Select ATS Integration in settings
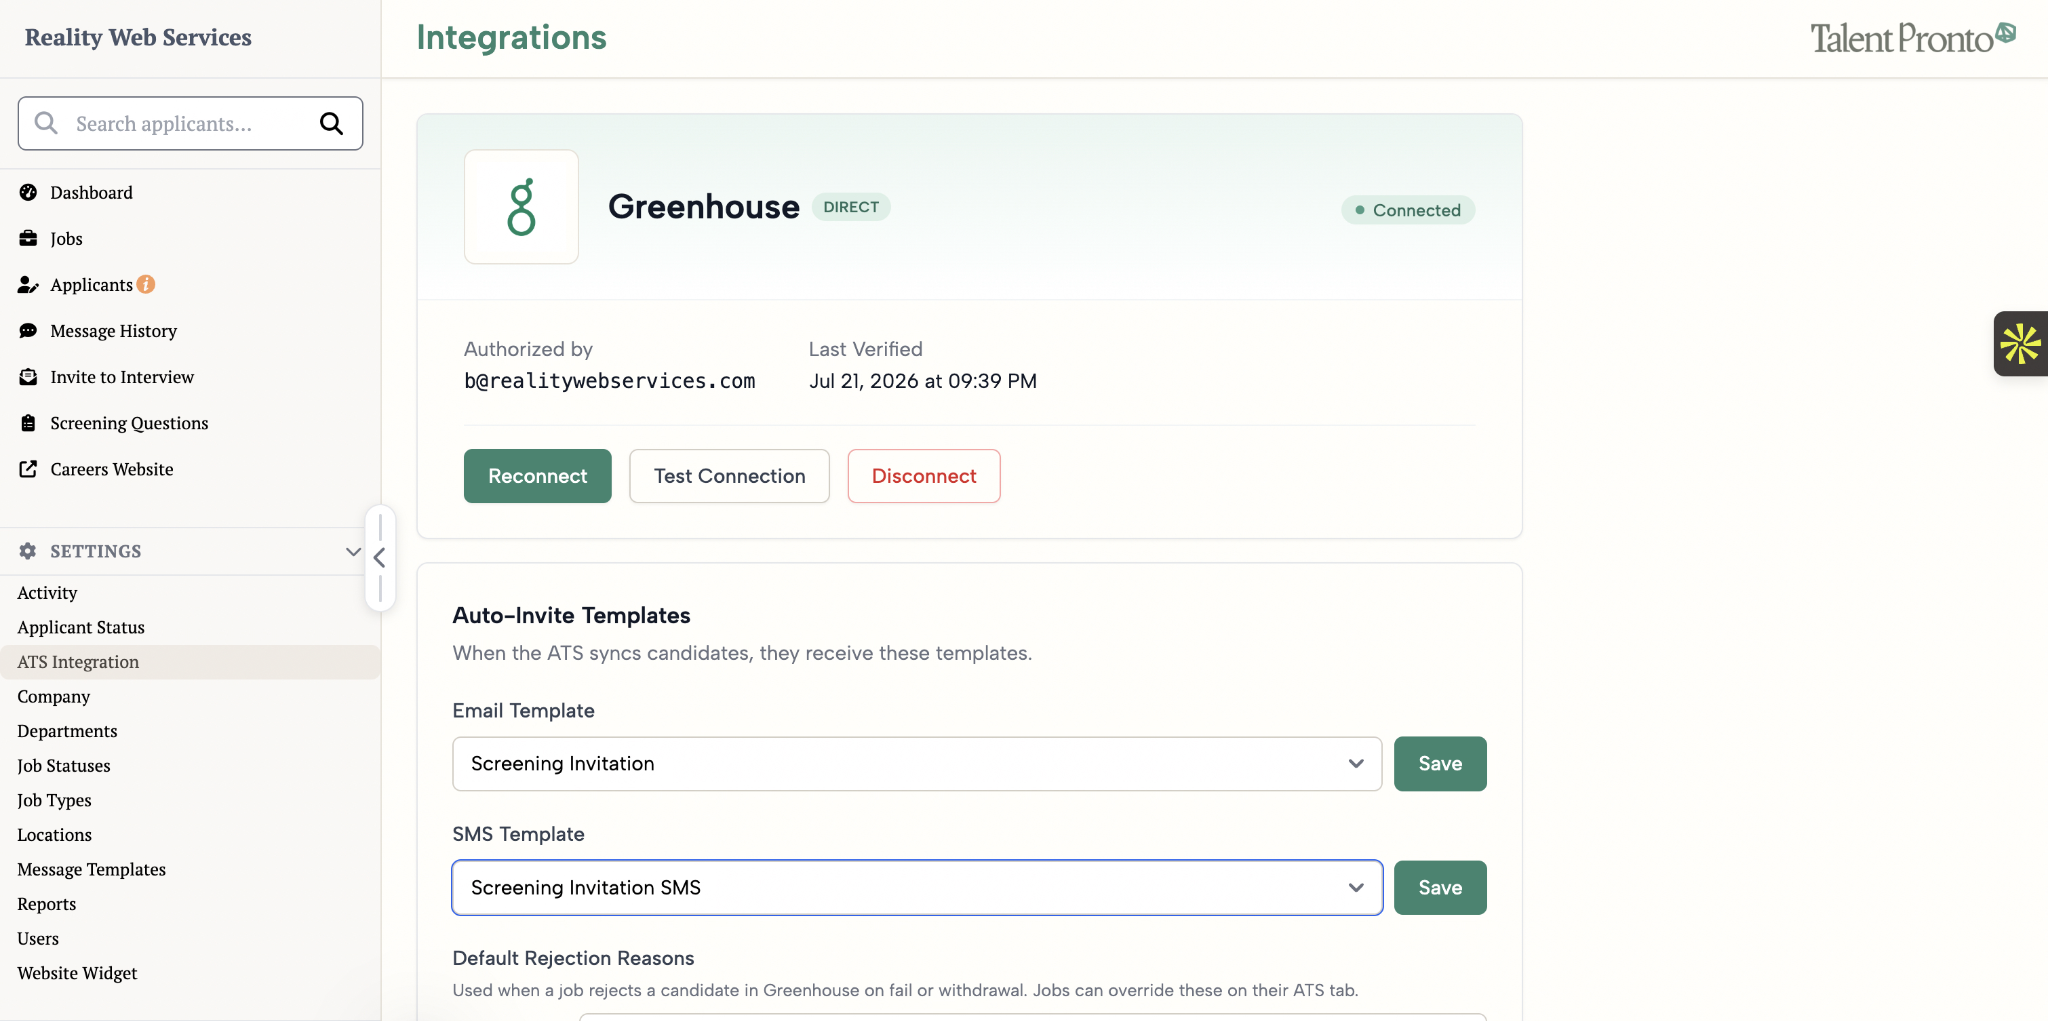This screenshot has height=1021, width=2048. [190, 662]
